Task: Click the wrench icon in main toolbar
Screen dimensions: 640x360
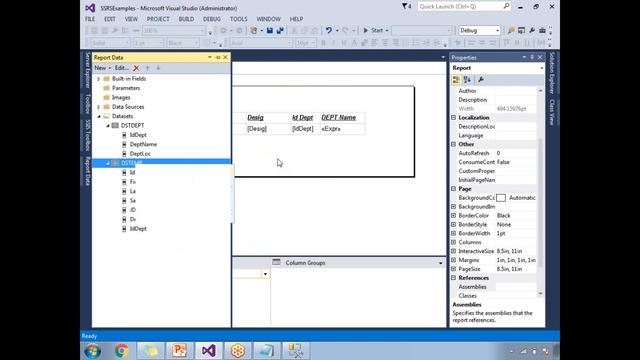Action: pos(532,31)
